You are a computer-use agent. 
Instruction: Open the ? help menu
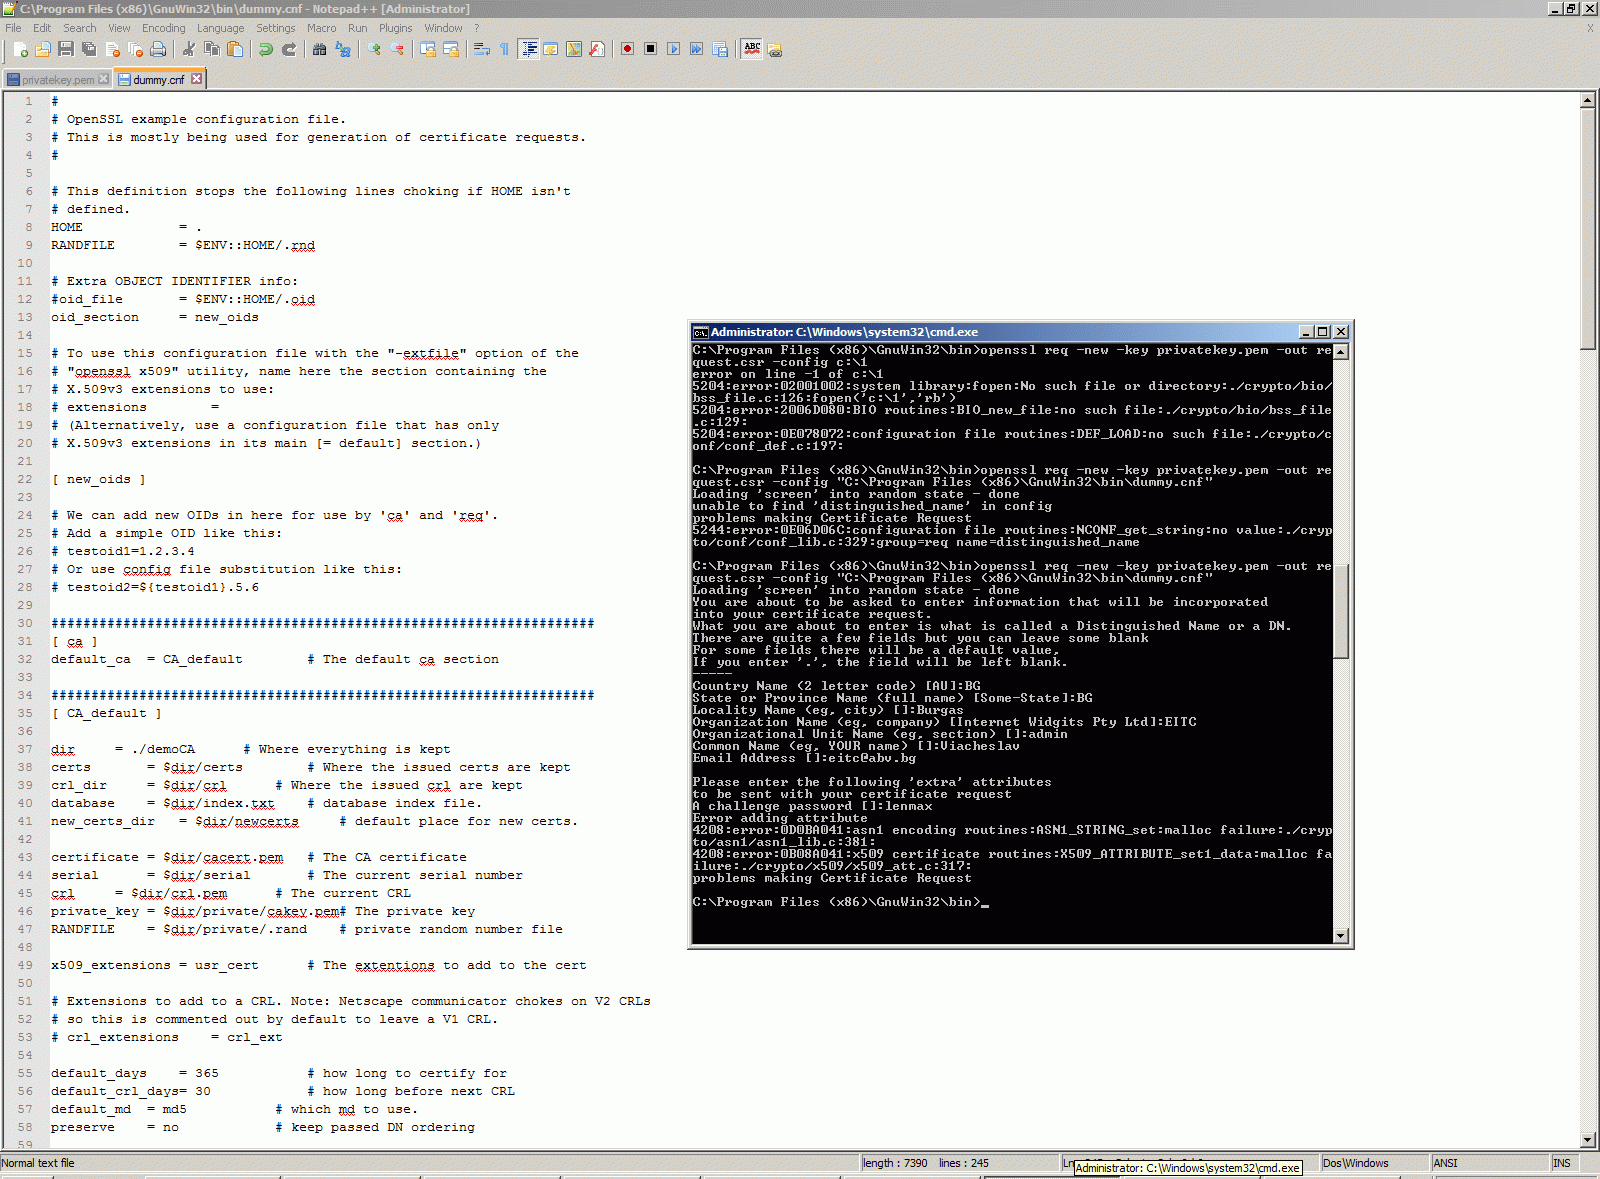pos(477,28)
